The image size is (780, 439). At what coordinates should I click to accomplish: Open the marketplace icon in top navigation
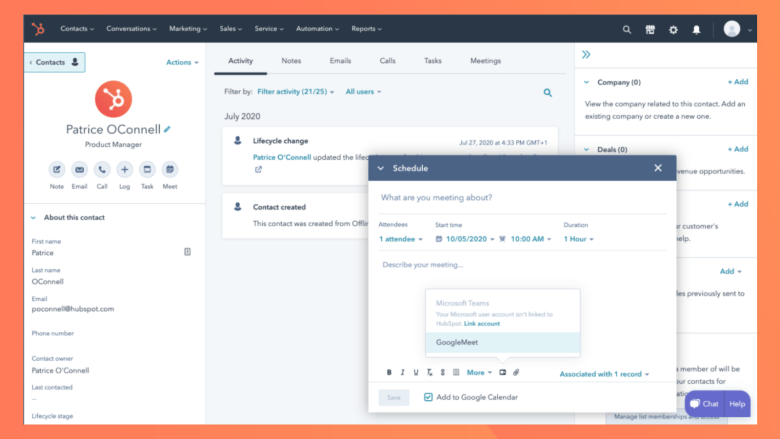[650, 29]
